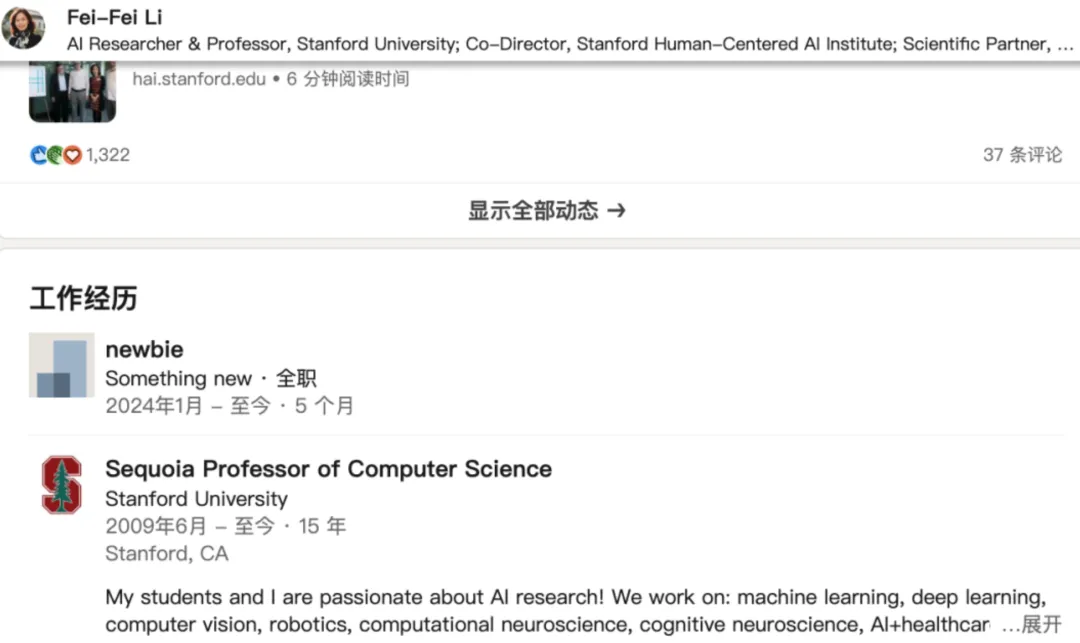View the 1,322 reactions count

point(107,155)
